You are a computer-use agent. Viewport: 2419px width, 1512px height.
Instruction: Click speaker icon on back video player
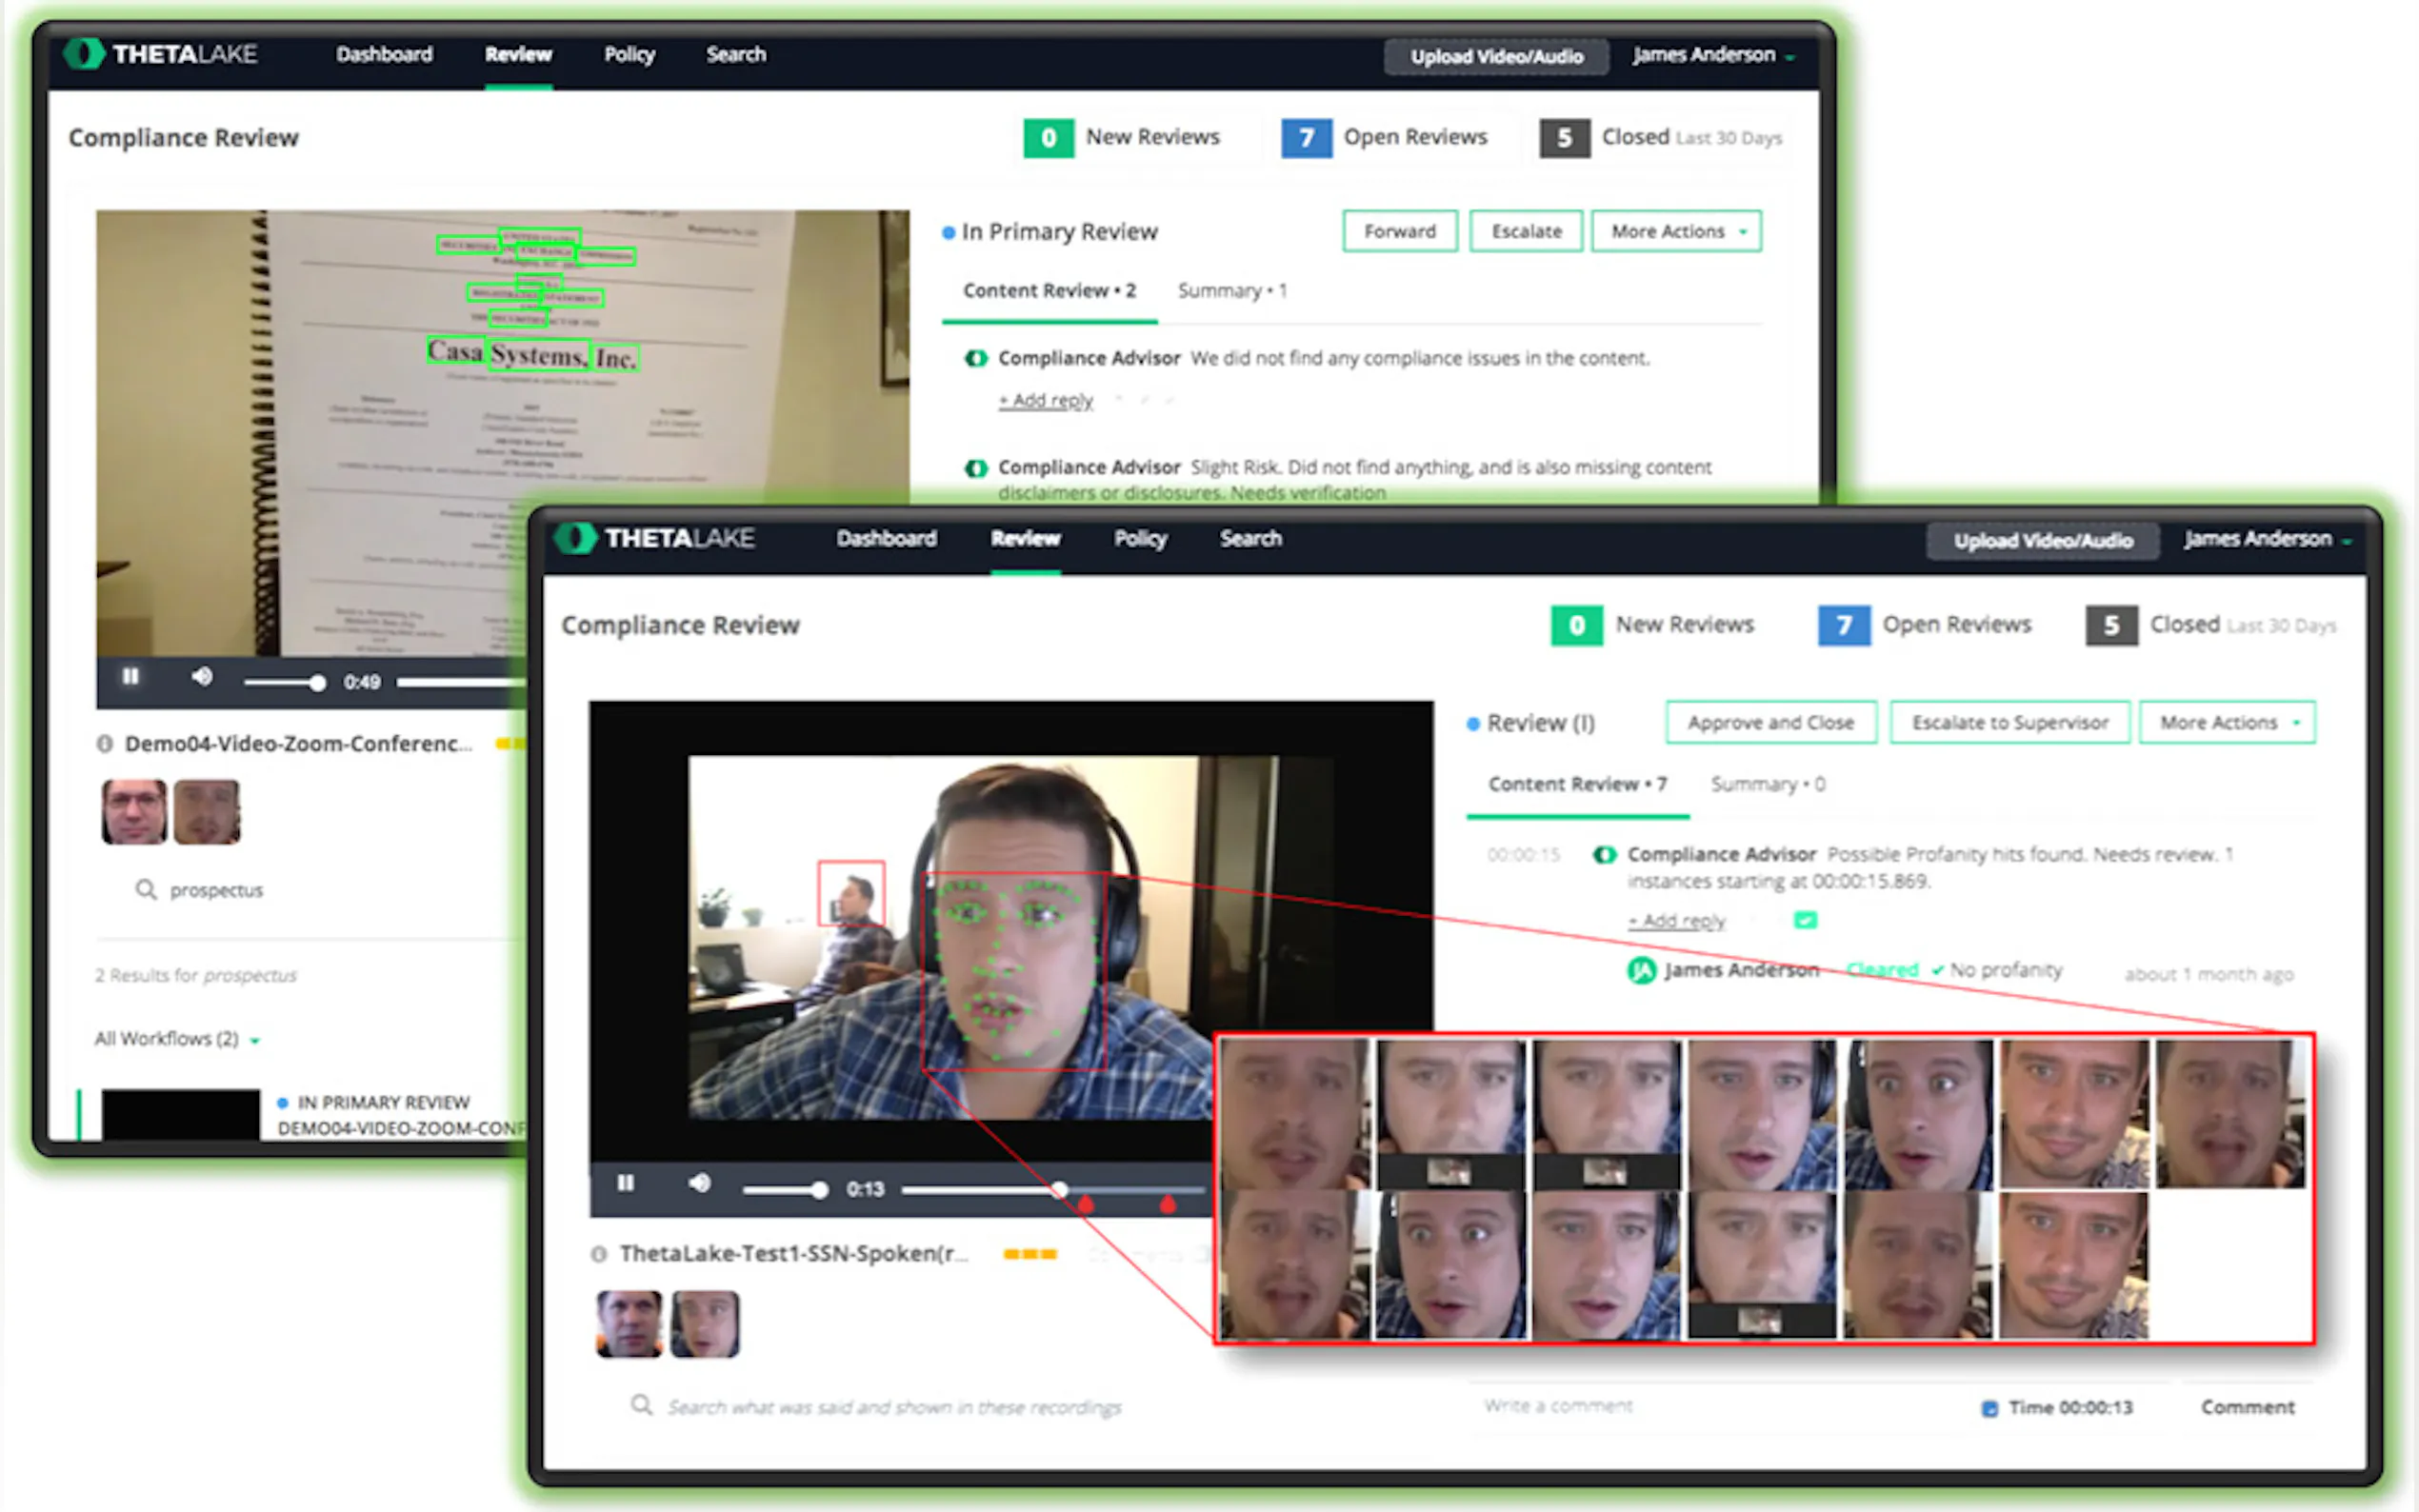(x=202, y=677)
